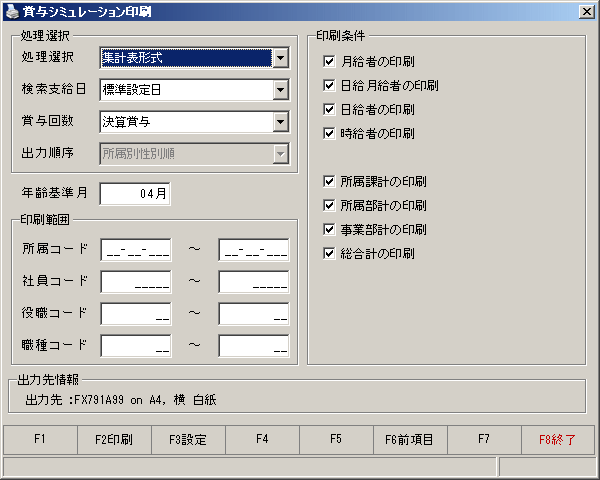Viewport: 600px width, 480px height.
Task: Click the 職種コード end field
Action: click(254, 346)
